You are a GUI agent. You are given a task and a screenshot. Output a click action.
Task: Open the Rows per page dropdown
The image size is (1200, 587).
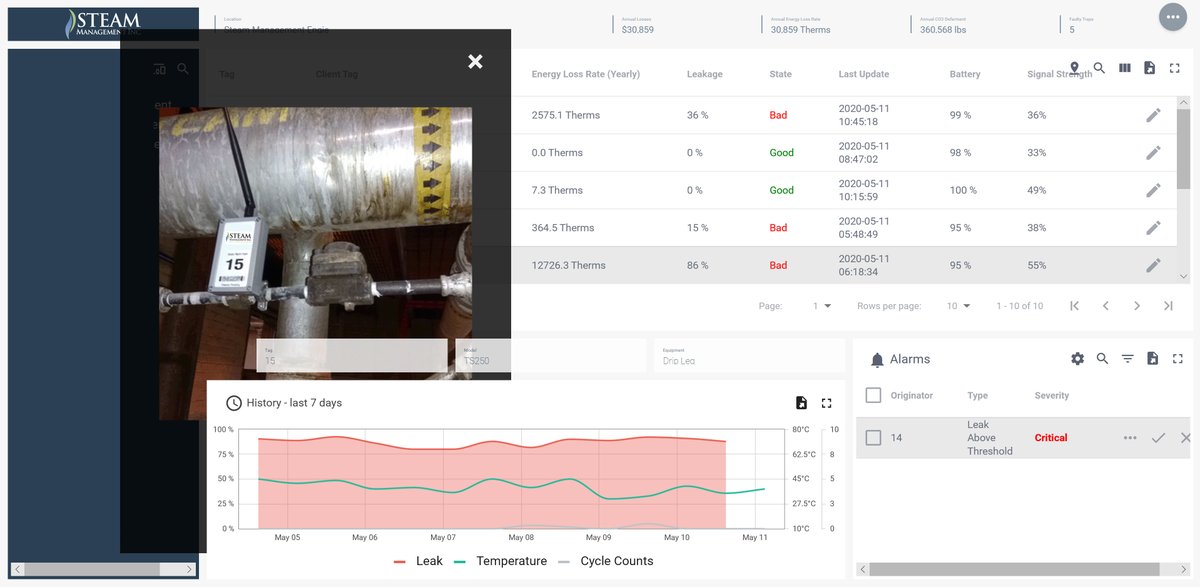tap(957, 306)
